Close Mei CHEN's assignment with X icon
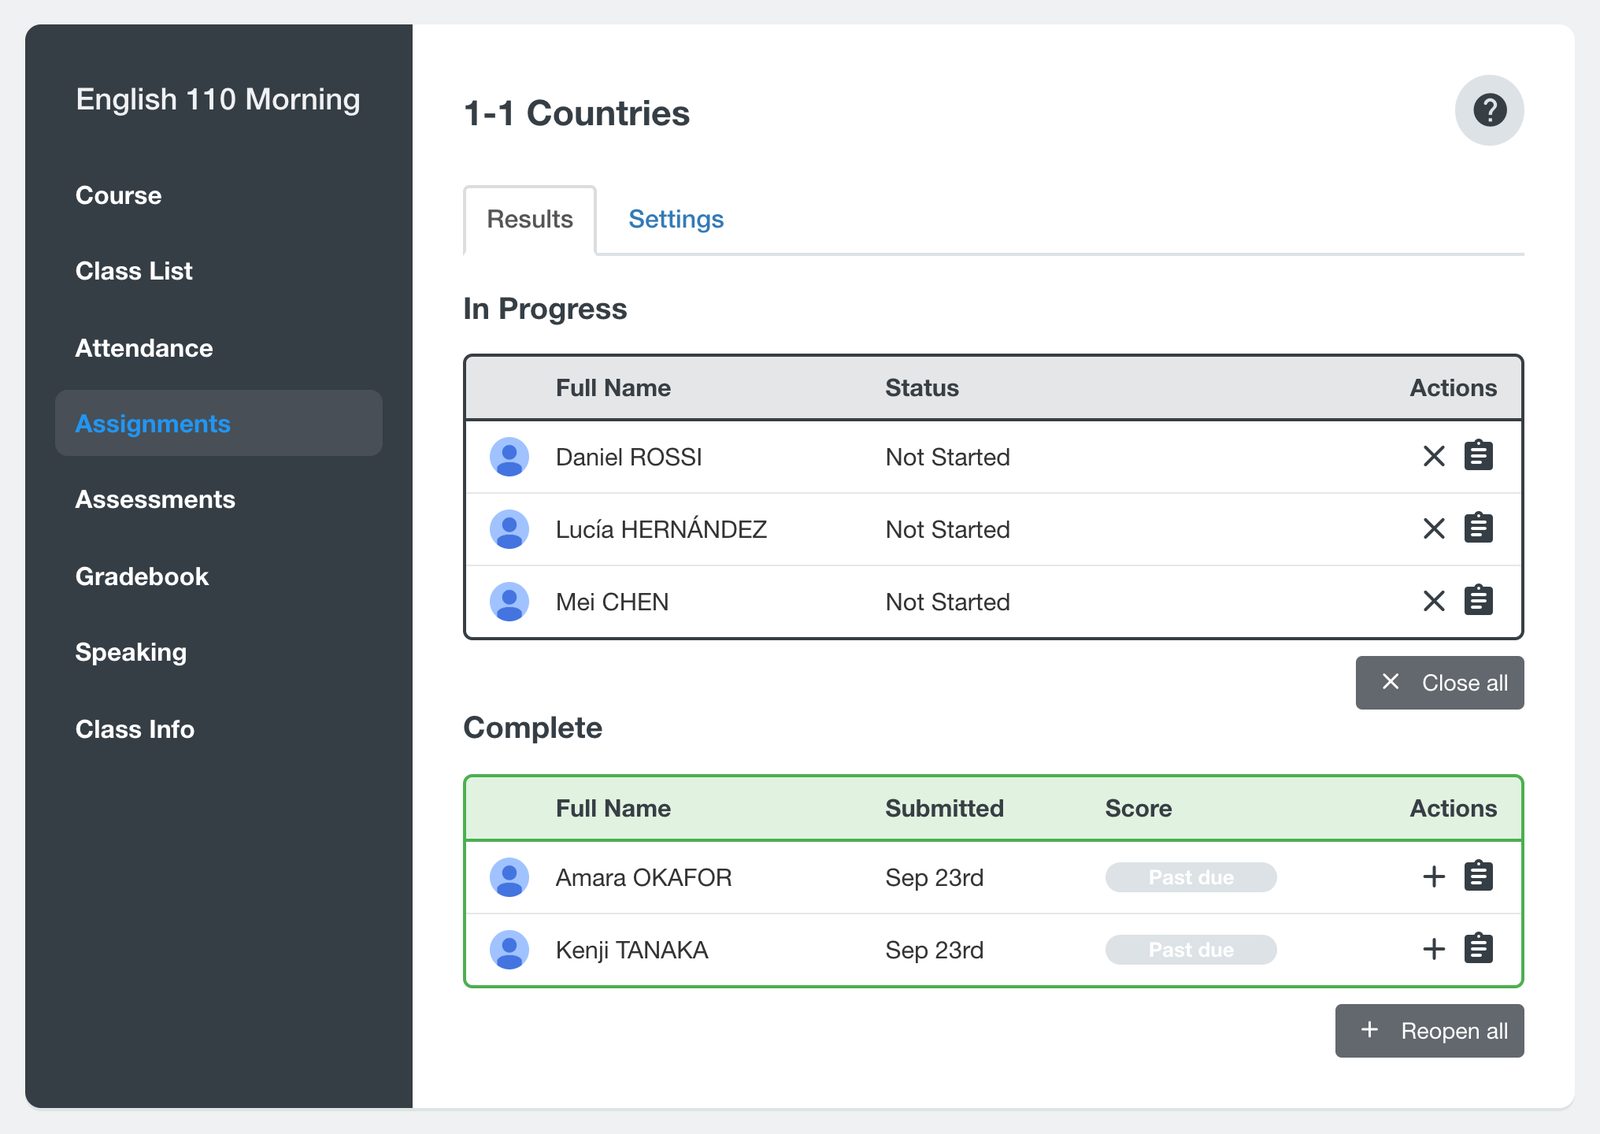1600x1134 pixels. (1434, 601)
